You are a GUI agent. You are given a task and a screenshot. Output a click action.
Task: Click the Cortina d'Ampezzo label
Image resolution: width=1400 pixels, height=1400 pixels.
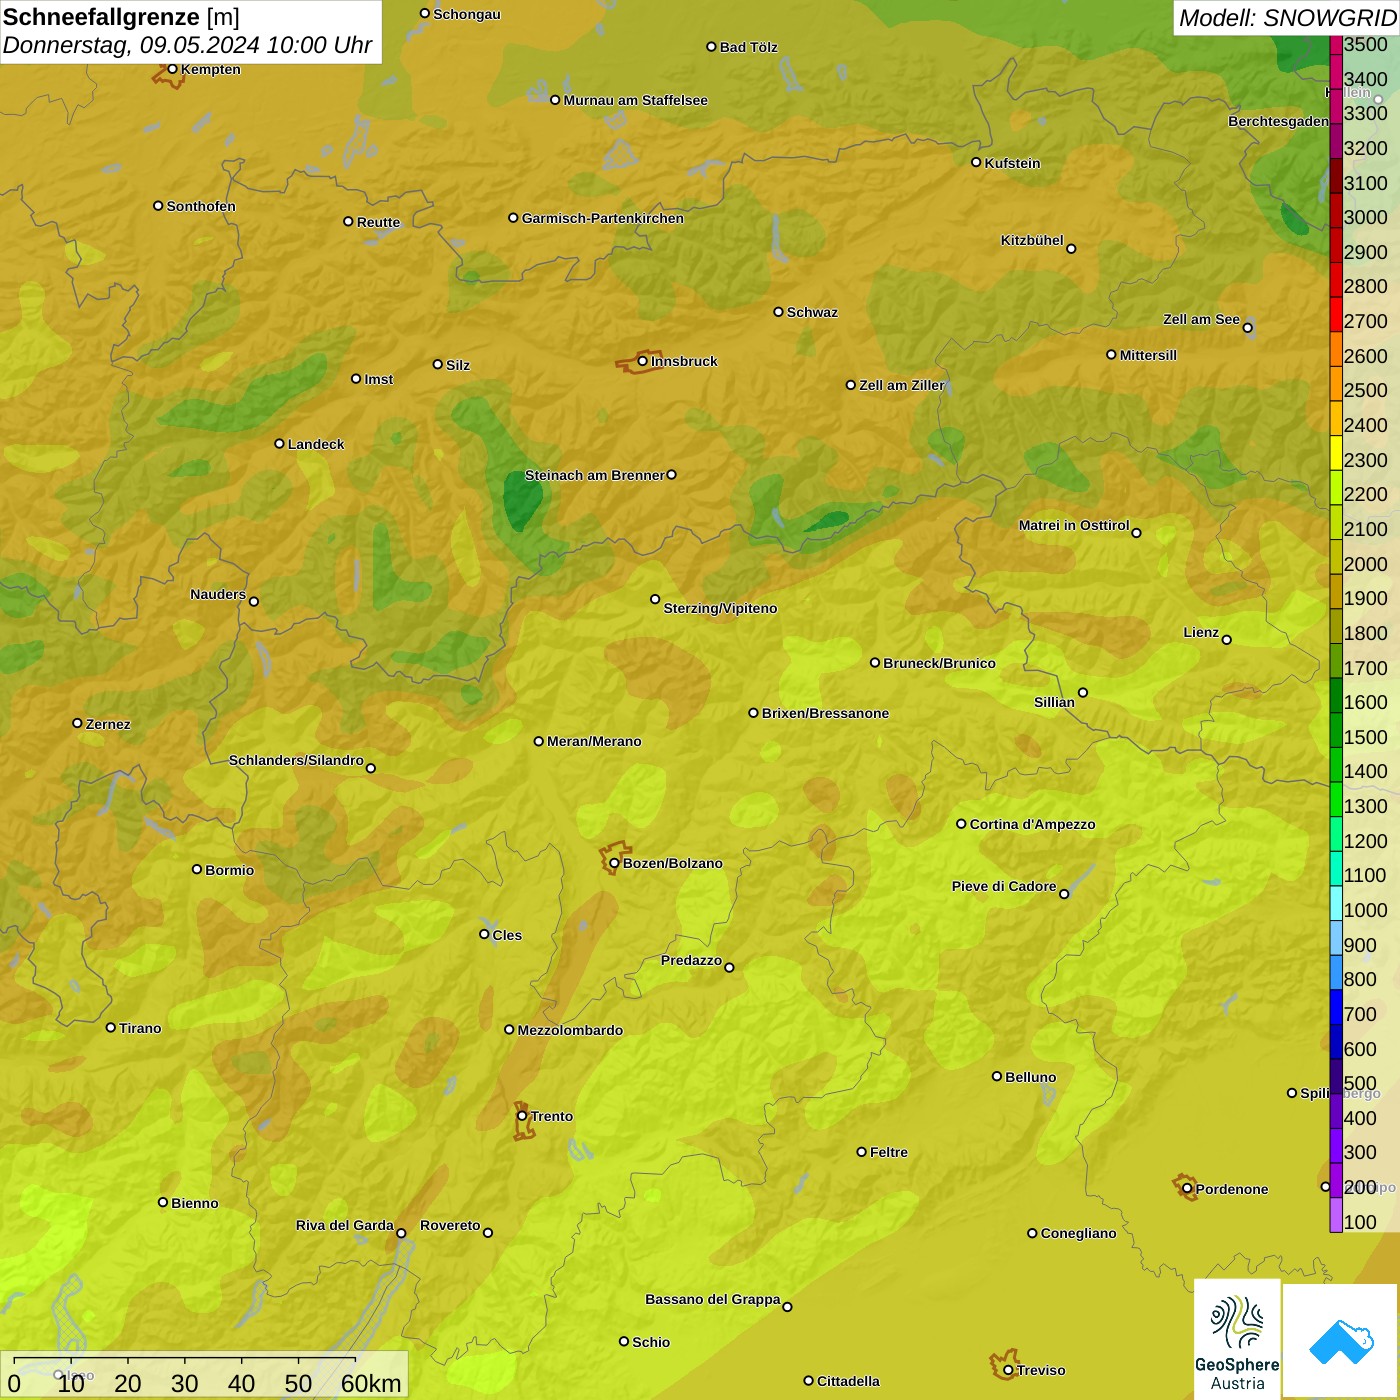(1032, 824)
